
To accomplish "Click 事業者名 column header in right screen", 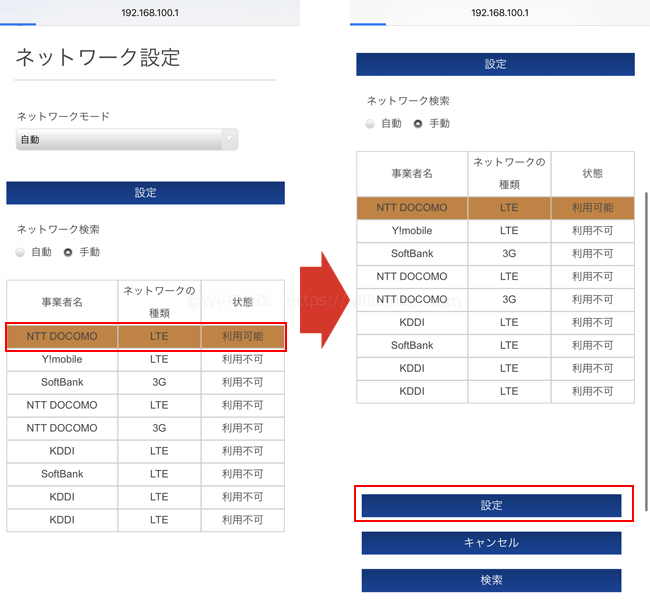I will tap(412, 173).
